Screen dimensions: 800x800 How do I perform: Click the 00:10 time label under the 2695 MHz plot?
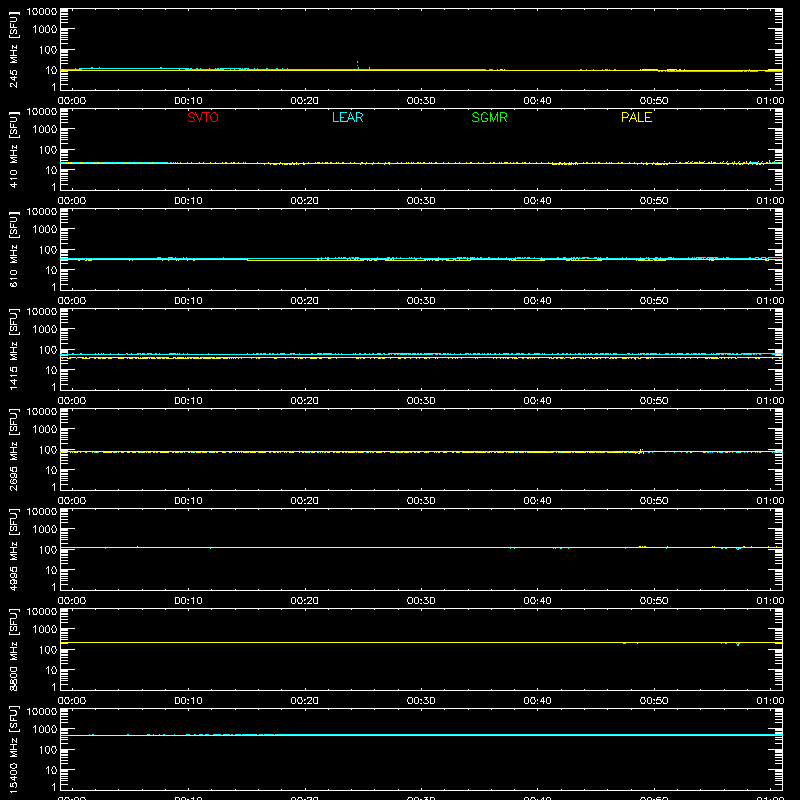coord(188,501)
